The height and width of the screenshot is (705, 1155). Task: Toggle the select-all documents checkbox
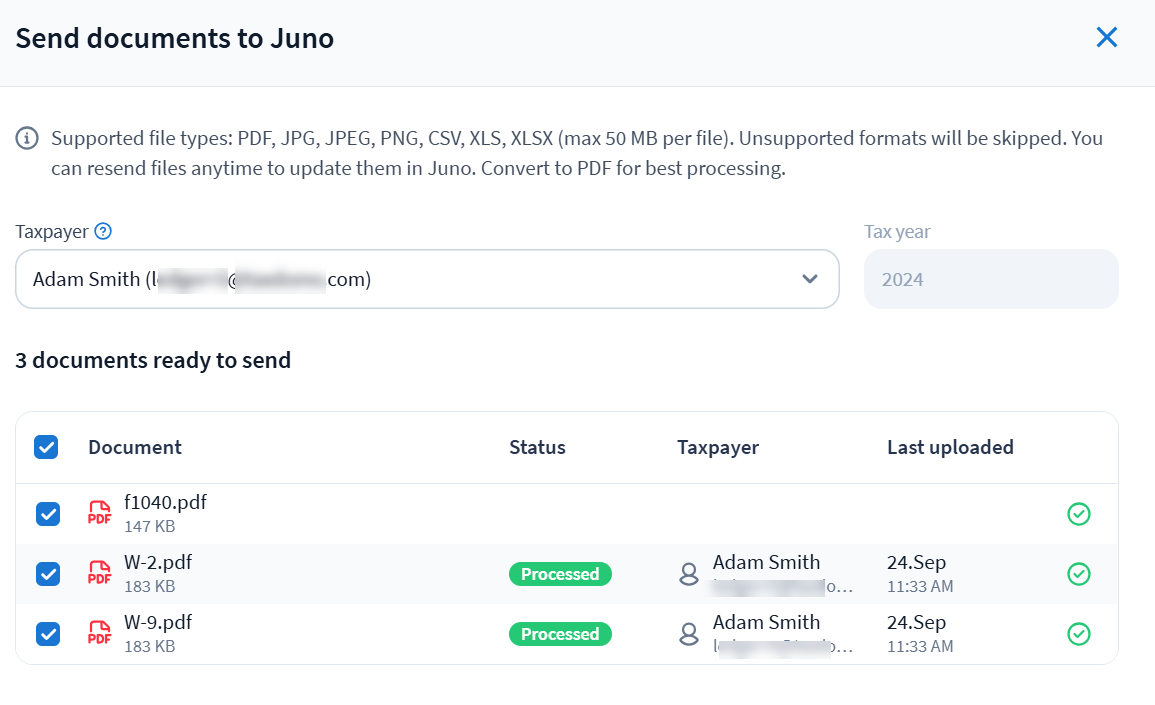[46, 447]
